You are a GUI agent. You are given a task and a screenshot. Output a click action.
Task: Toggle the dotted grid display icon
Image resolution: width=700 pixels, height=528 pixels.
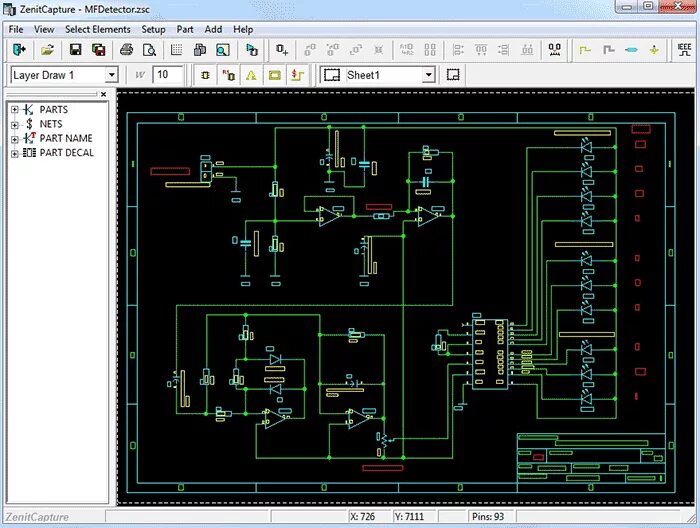click(177, 50)
